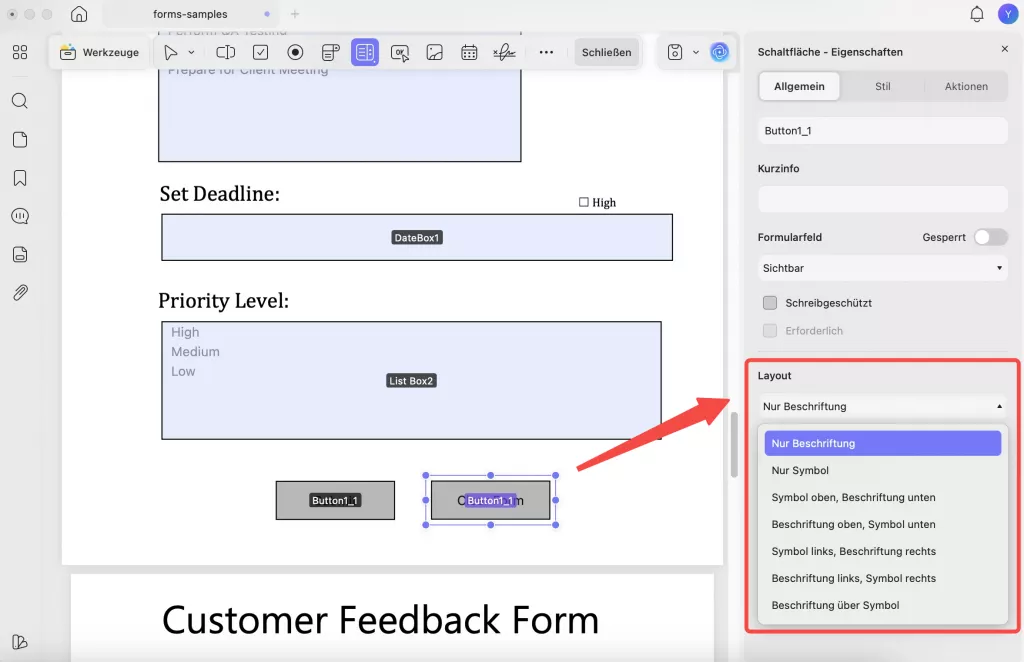Toggle the Gesperrt switch

(991, 237)
